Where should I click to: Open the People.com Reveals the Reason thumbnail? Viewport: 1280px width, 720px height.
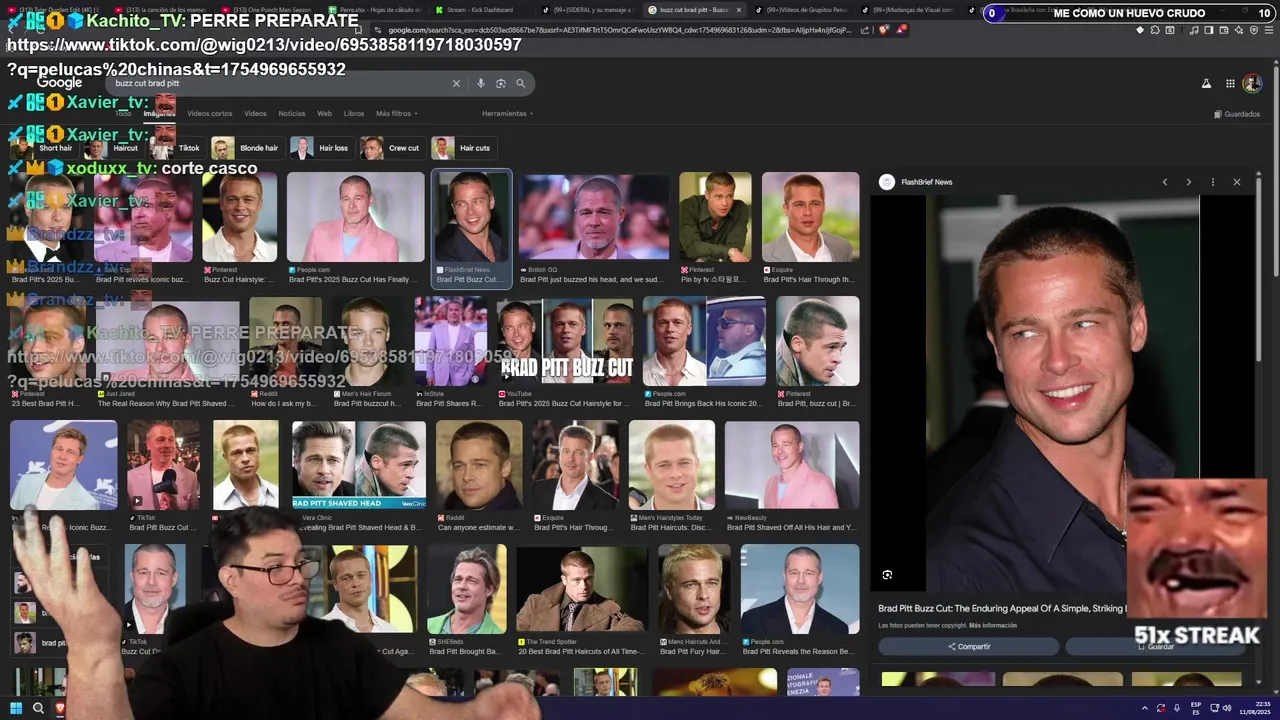click(x=800, y=589)
